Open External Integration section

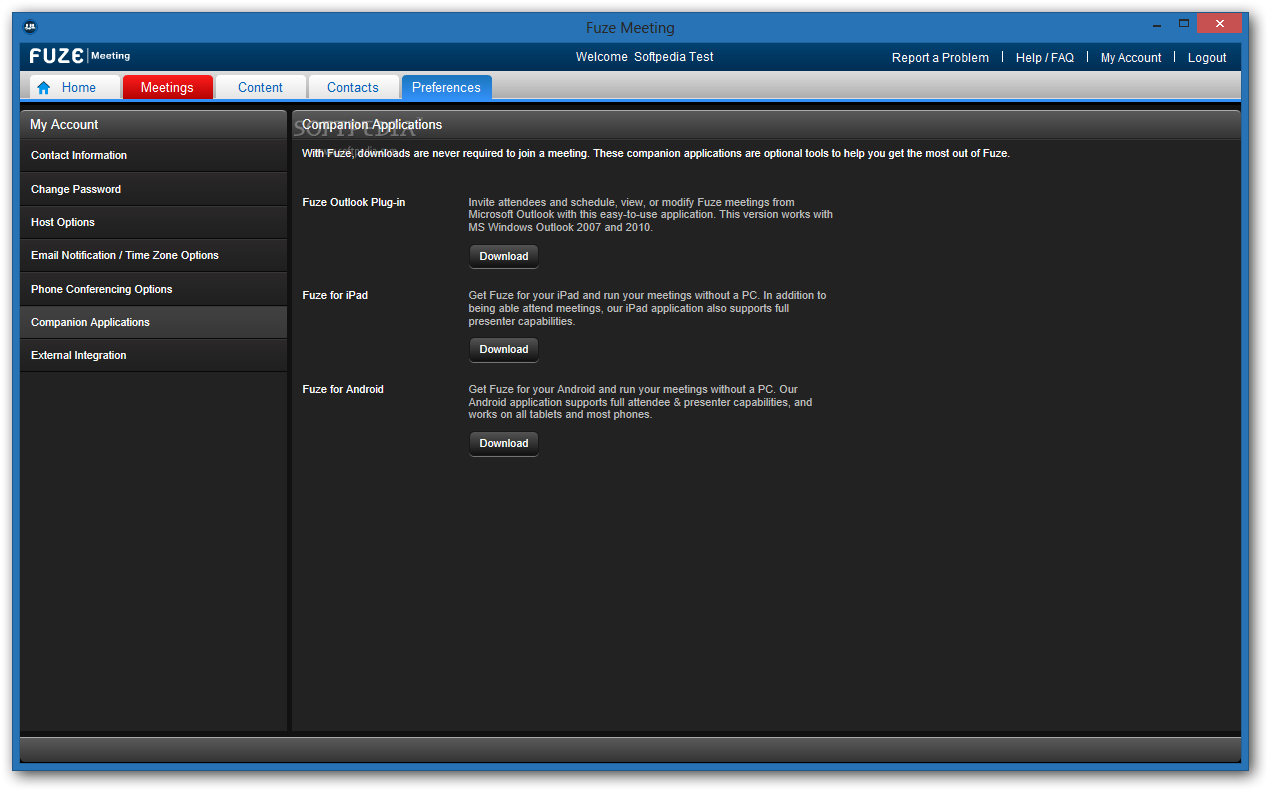coord(154,355)
